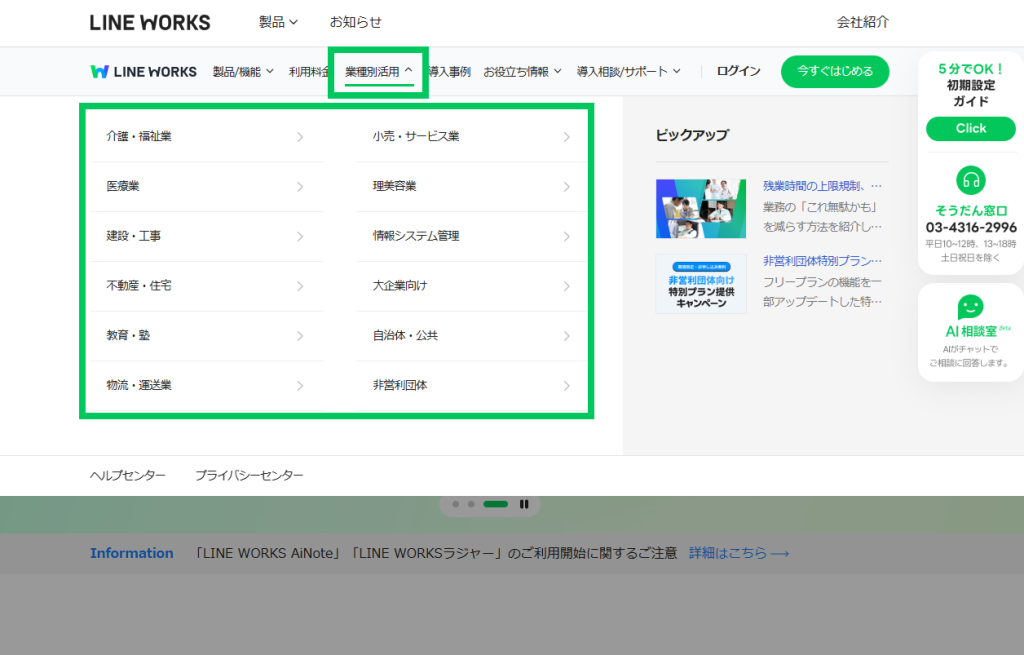1024x655 pixels.
Task: Expand the お役立ち情報 dropdown
Action: coord(522,72)
